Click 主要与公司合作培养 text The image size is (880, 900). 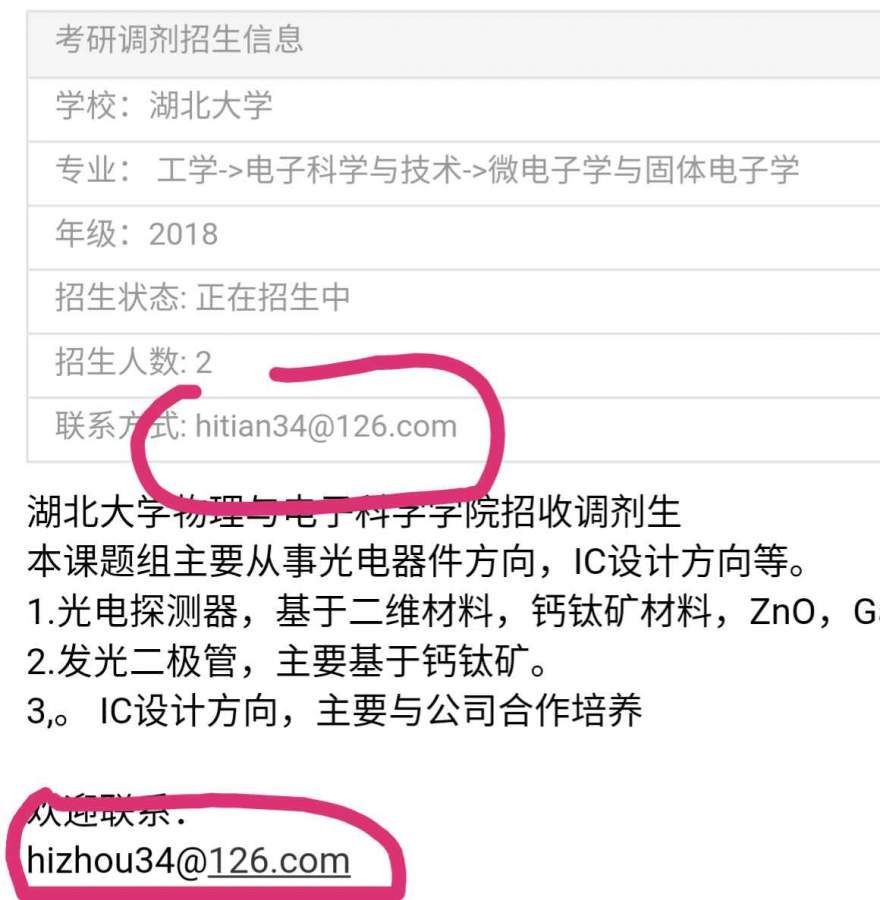pyautogui.click(x=479, y=711)
